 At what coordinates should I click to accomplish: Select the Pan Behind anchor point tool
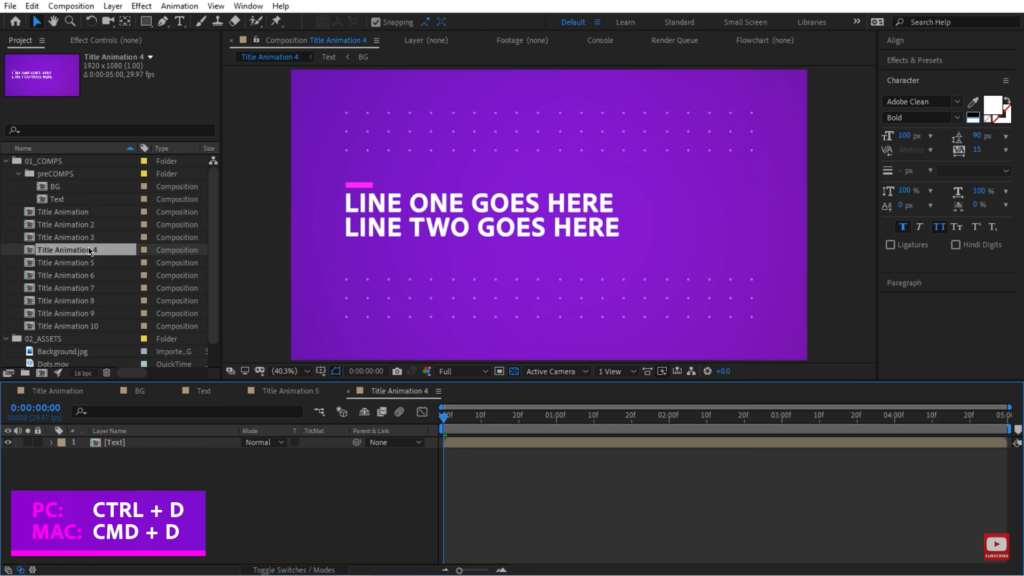125,22
